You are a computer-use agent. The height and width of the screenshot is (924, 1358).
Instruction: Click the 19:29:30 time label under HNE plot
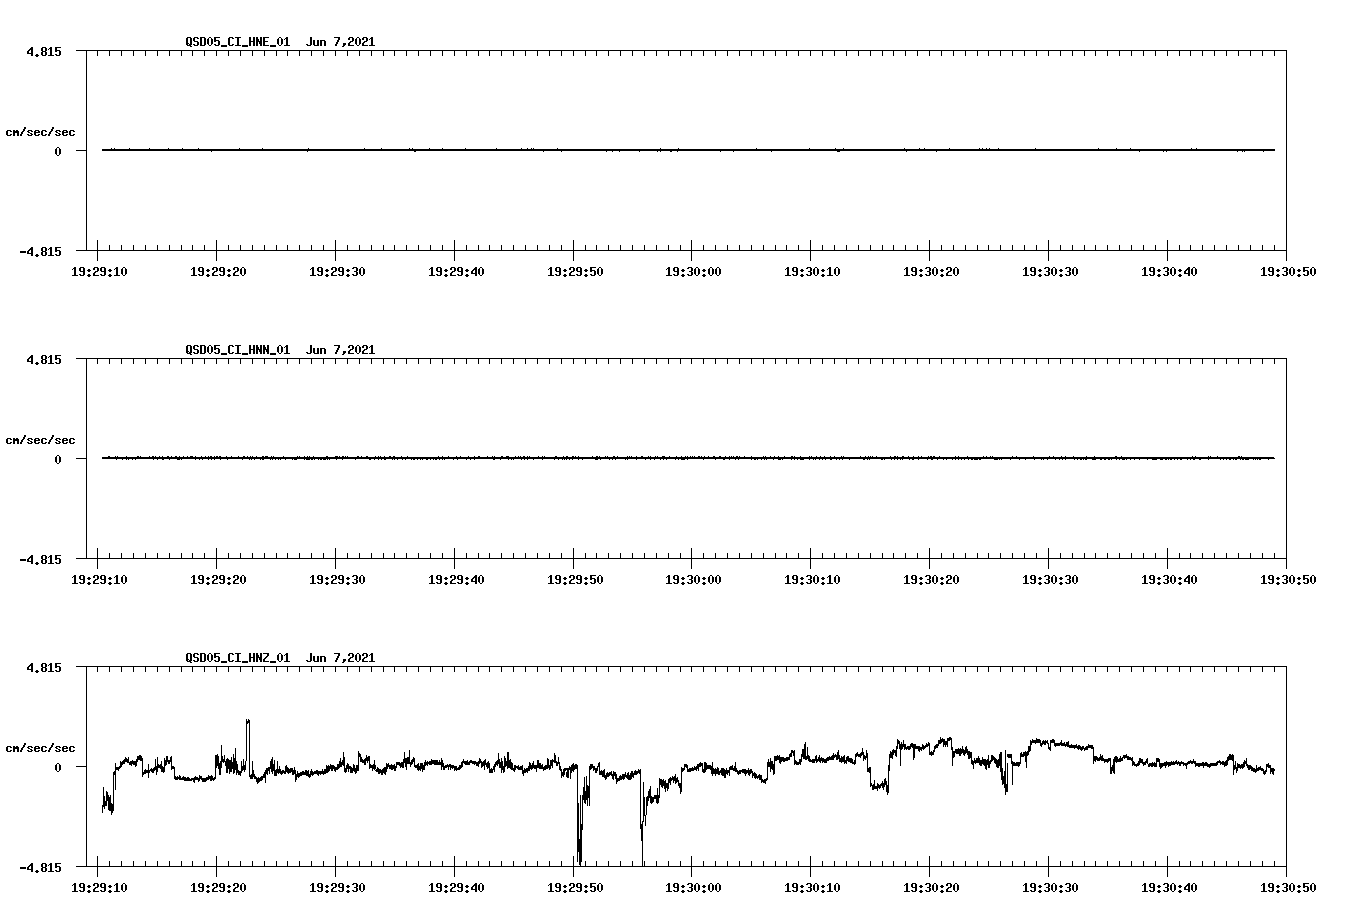336,271
